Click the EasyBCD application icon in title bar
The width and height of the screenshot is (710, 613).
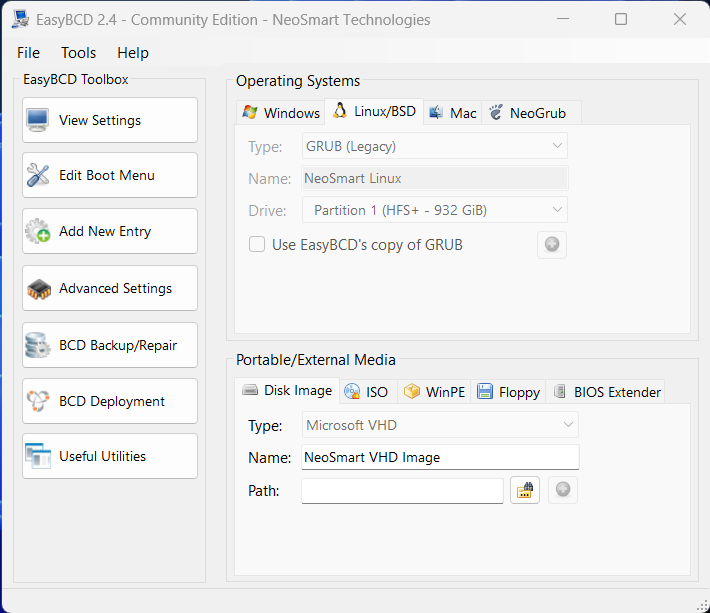point(20,19)
